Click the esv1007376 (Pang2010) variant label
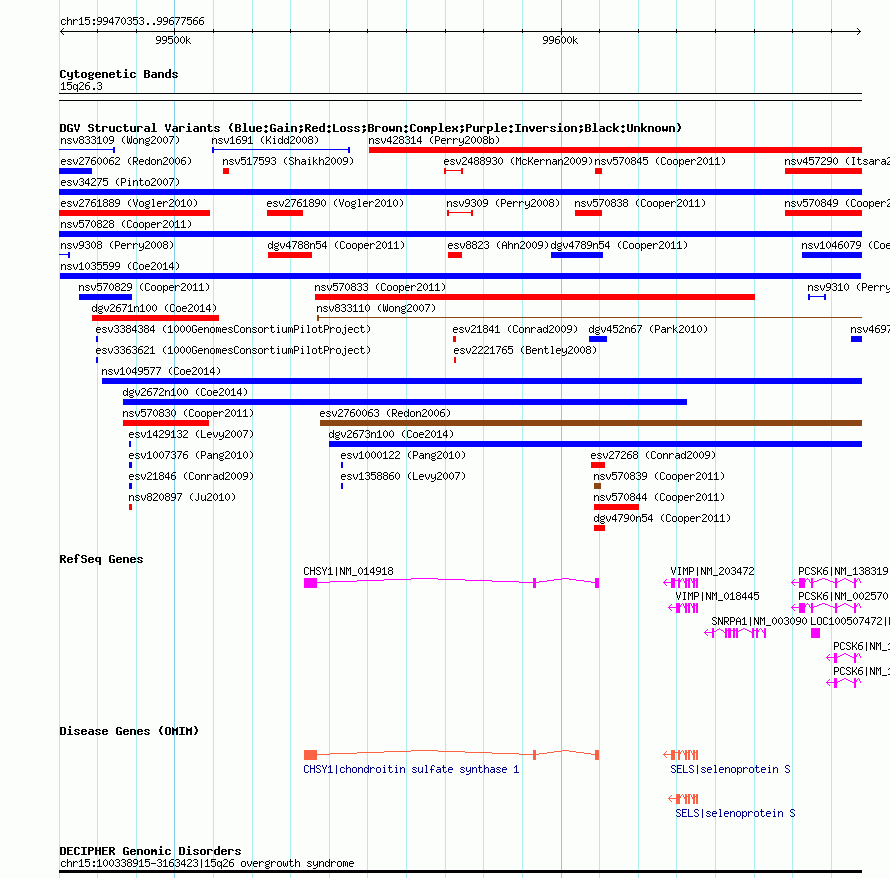This screenshot has width=890, height=878. pos(191,455)
